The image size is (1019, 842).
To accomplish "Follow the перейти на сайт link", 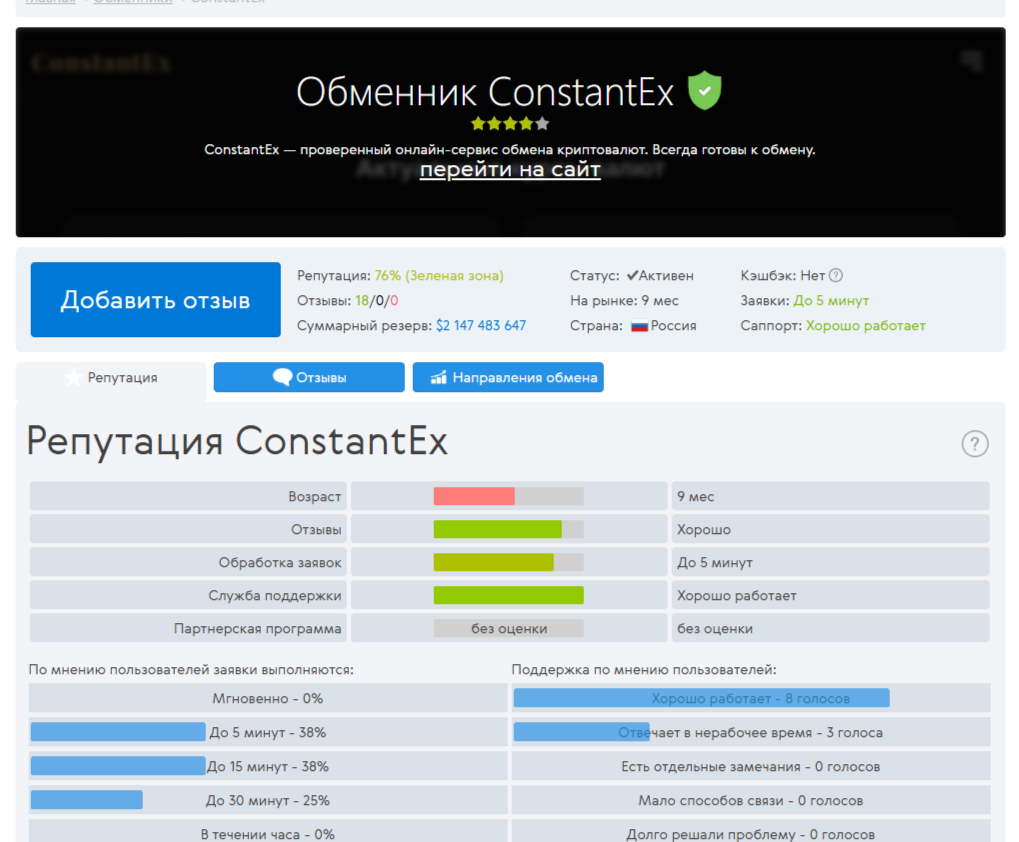I will 510,170.
